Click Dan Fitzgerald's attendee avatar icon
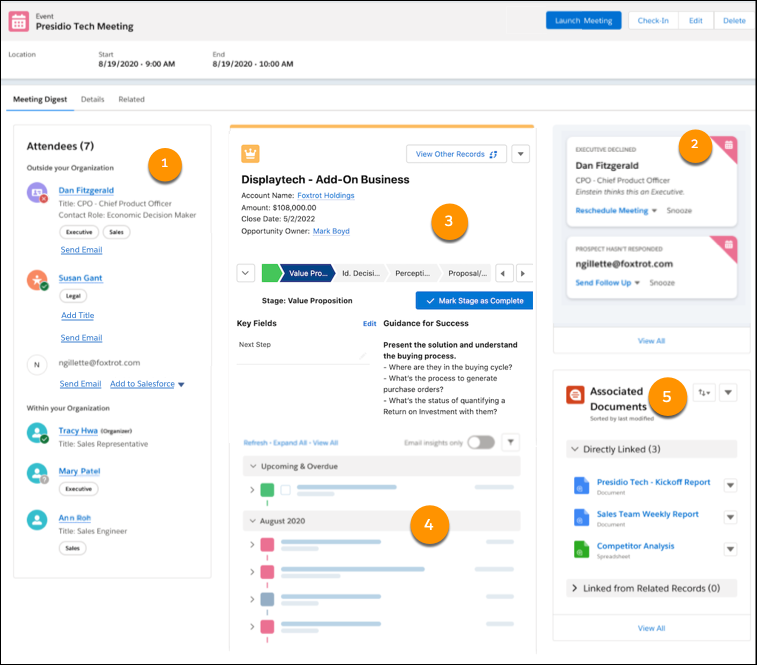The image size is (758, 667). tap(37, 192)
